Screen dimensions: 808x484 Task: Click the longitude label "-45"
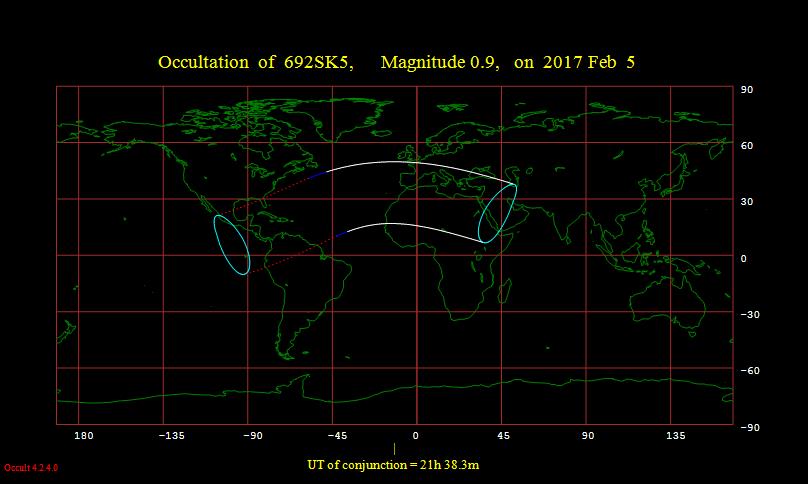(x=337, y=436)
